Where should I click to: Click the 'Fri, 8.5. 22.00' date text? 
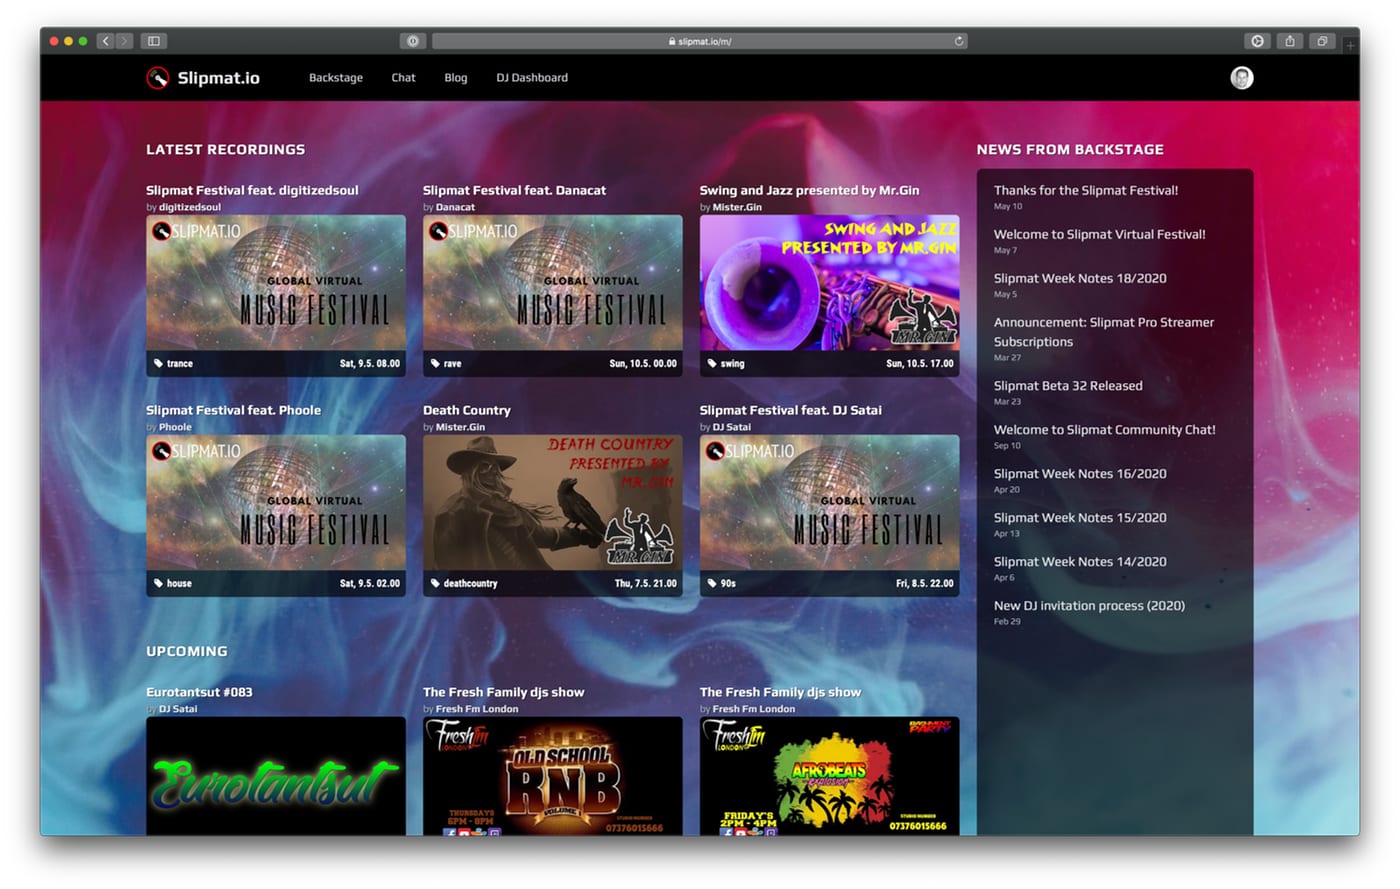(925, 583)
